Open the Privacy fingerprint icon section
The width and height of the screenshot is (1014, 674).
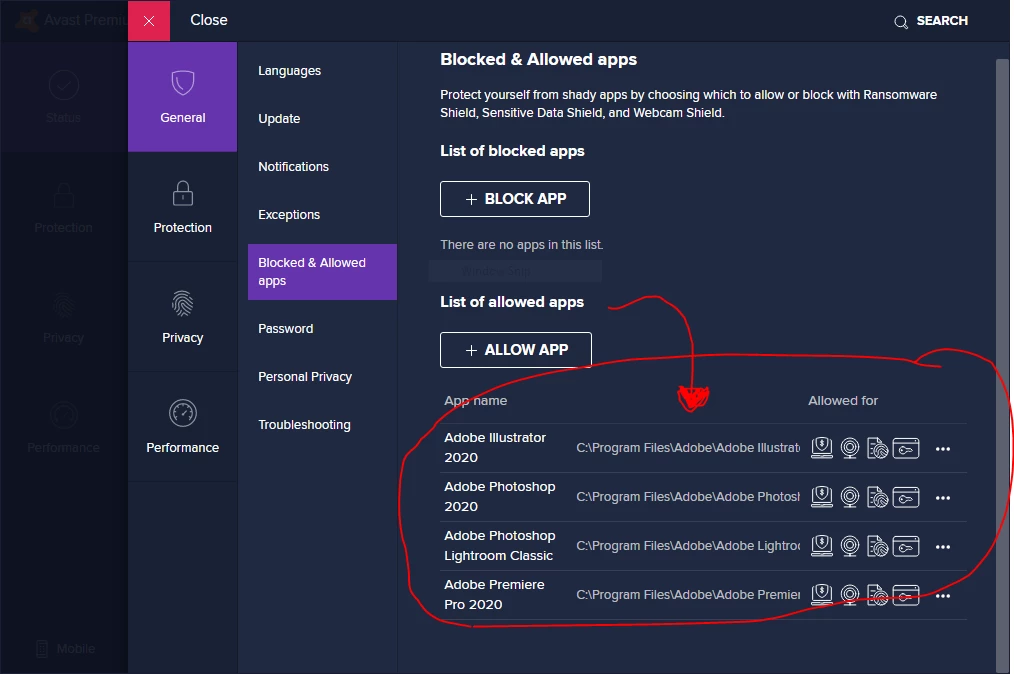point(182,317)
